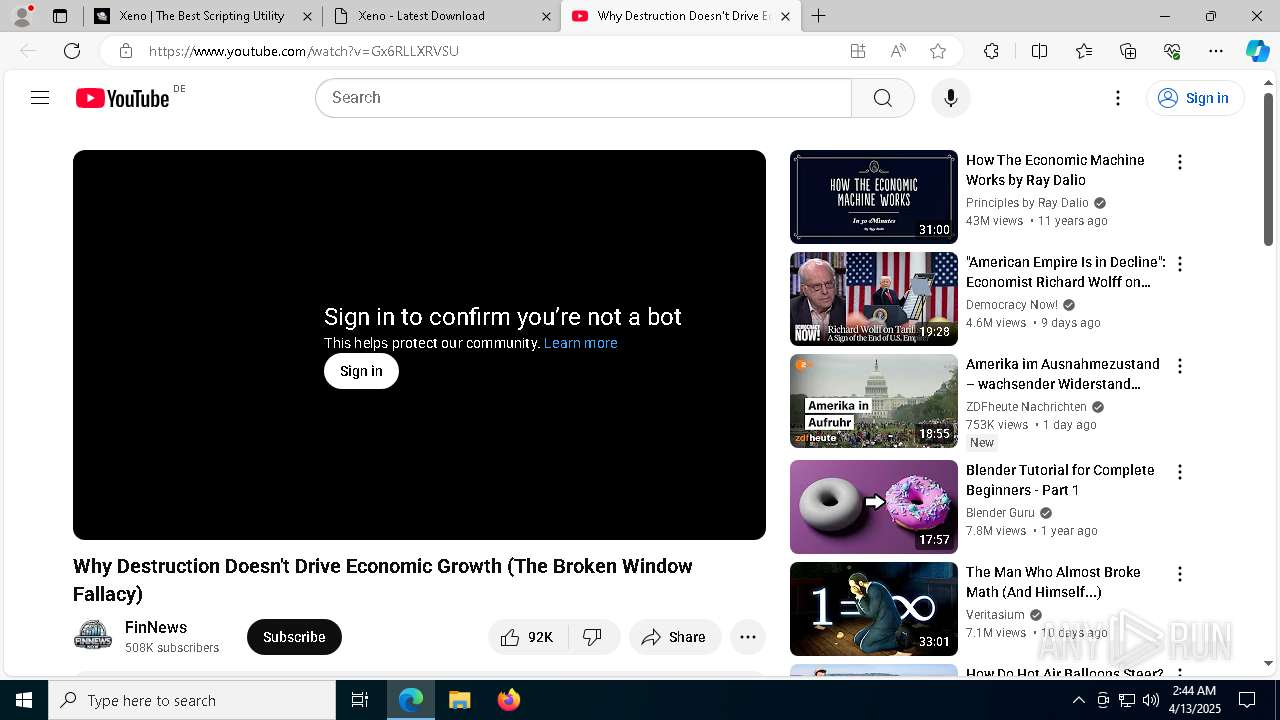Add this page to favorites
1280x720 pixels.
pyautogui.click(x=938, y=51)
